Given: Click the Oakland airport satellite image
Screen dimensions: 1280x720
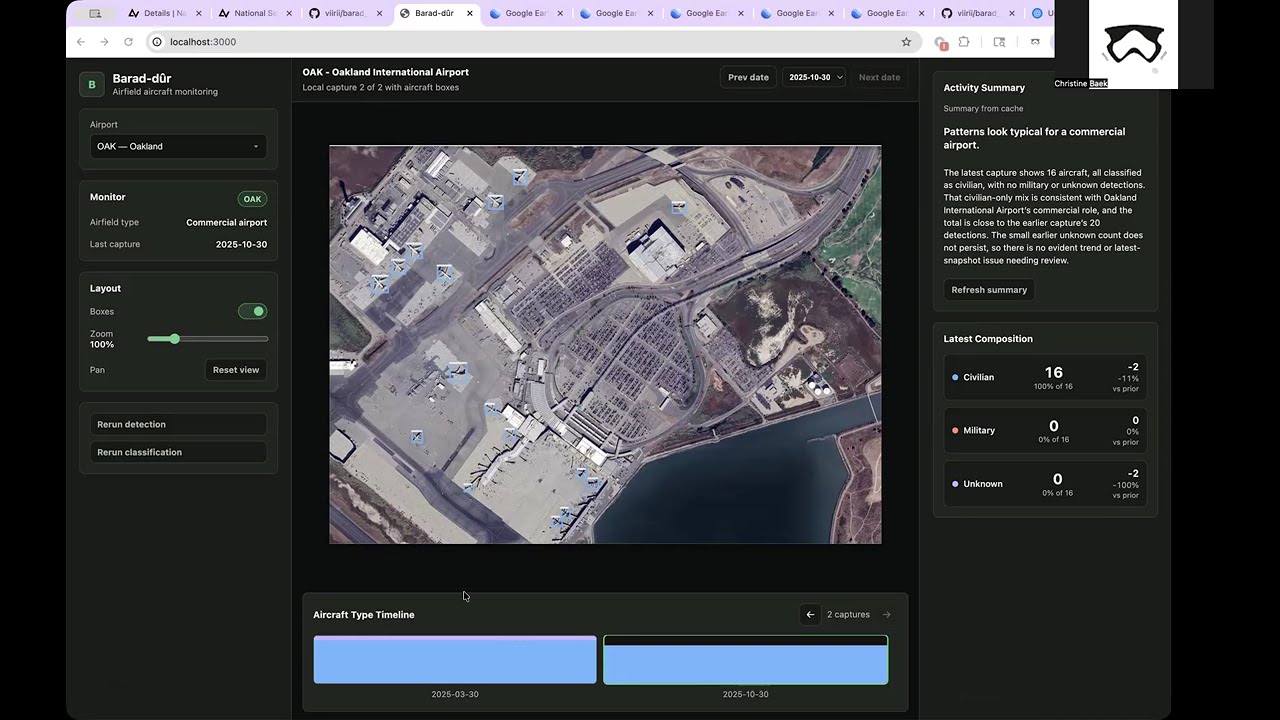Looking at the screenshot, I should click(x=605, y=345).
